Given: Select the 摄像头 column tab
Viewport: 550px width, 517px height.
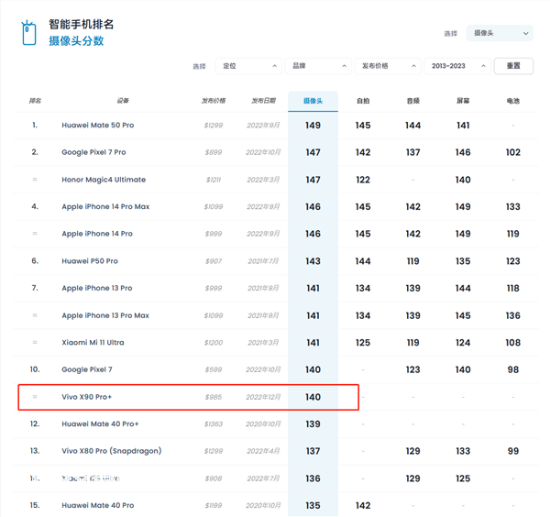Looking at the screenshot, I should click(313, 101).
